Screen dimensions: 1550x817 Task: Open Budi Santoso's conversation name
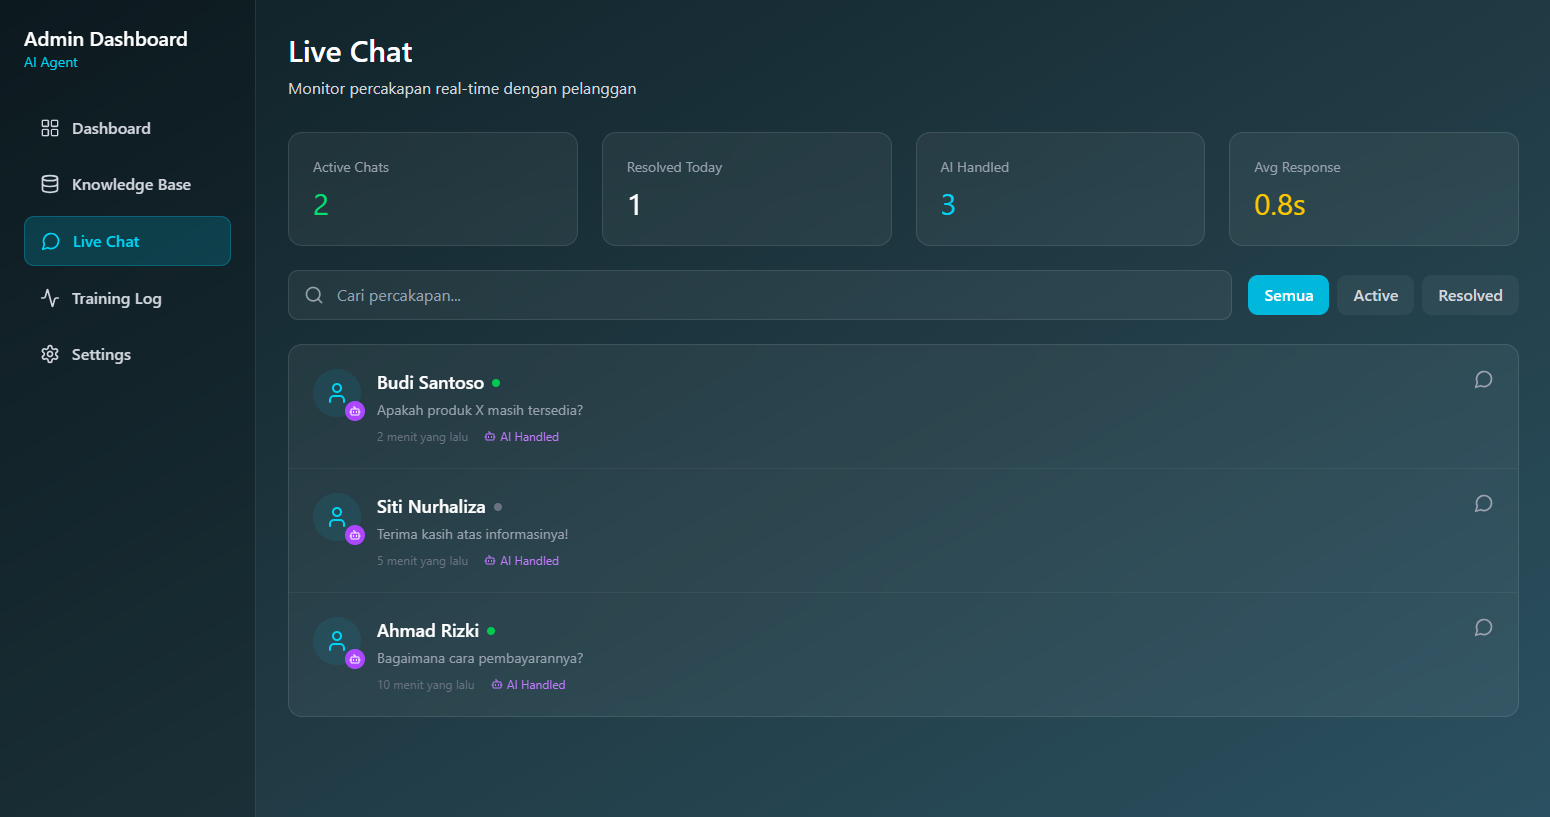[430, 383]
